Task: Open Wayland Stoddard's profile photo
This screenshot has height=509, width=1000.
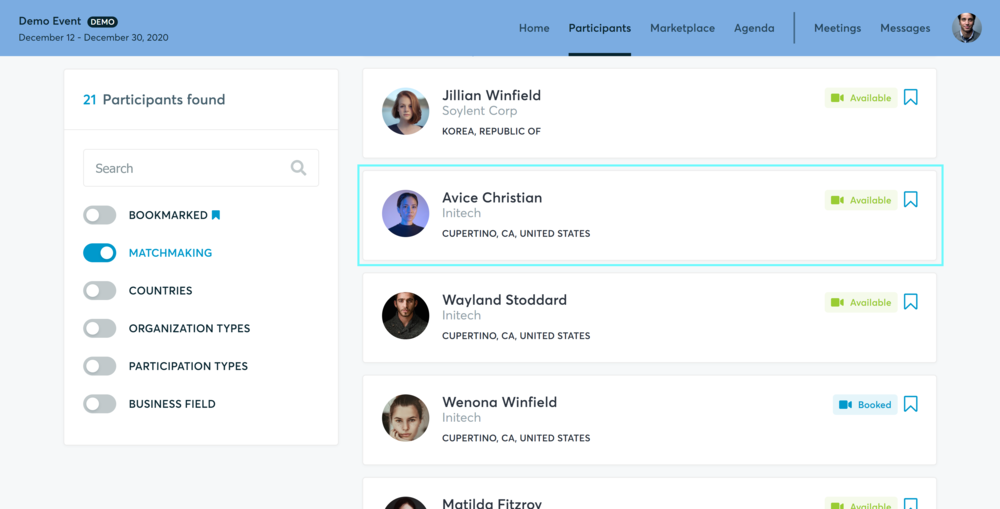Action: coord(406,315)
